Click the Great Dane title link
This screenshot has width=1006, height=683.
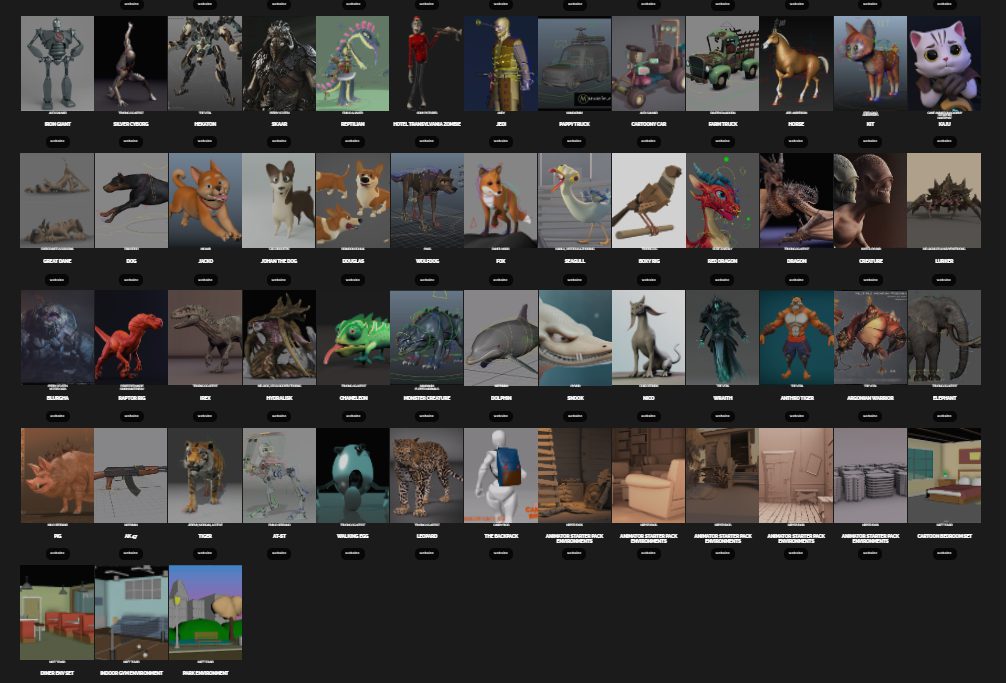coord(57,261)
